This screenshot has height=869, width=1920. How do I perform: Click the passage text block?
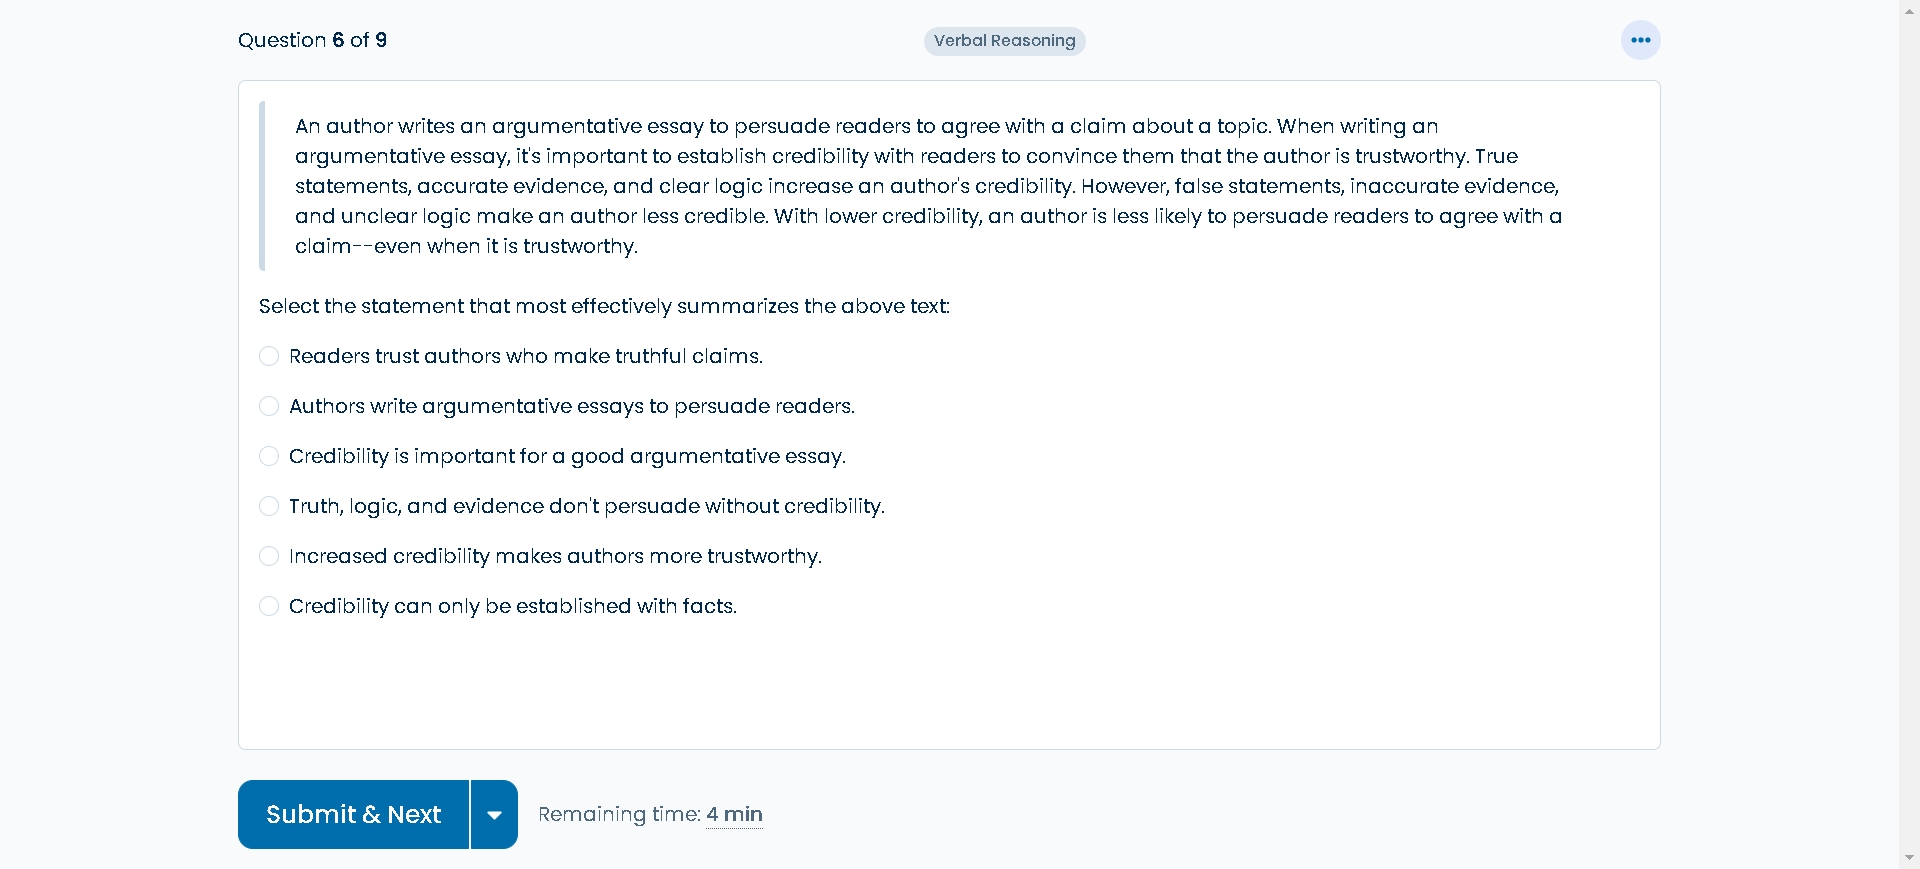(930, 186)
